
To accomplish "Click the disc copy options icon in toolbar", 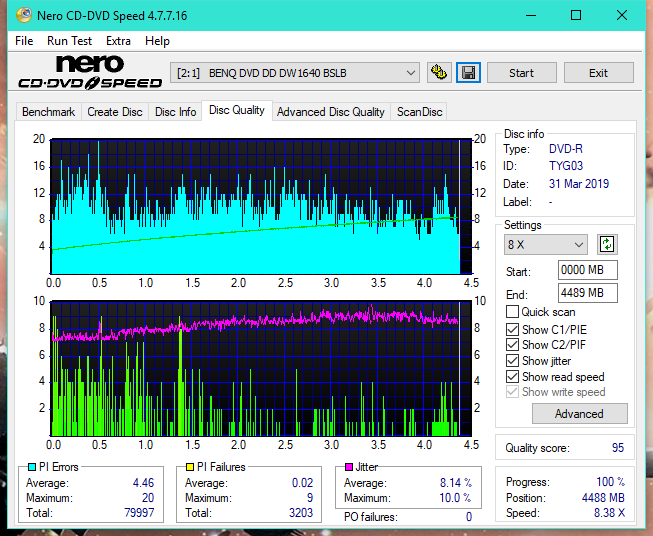I will pyautogui.click(x=438, y=73).
